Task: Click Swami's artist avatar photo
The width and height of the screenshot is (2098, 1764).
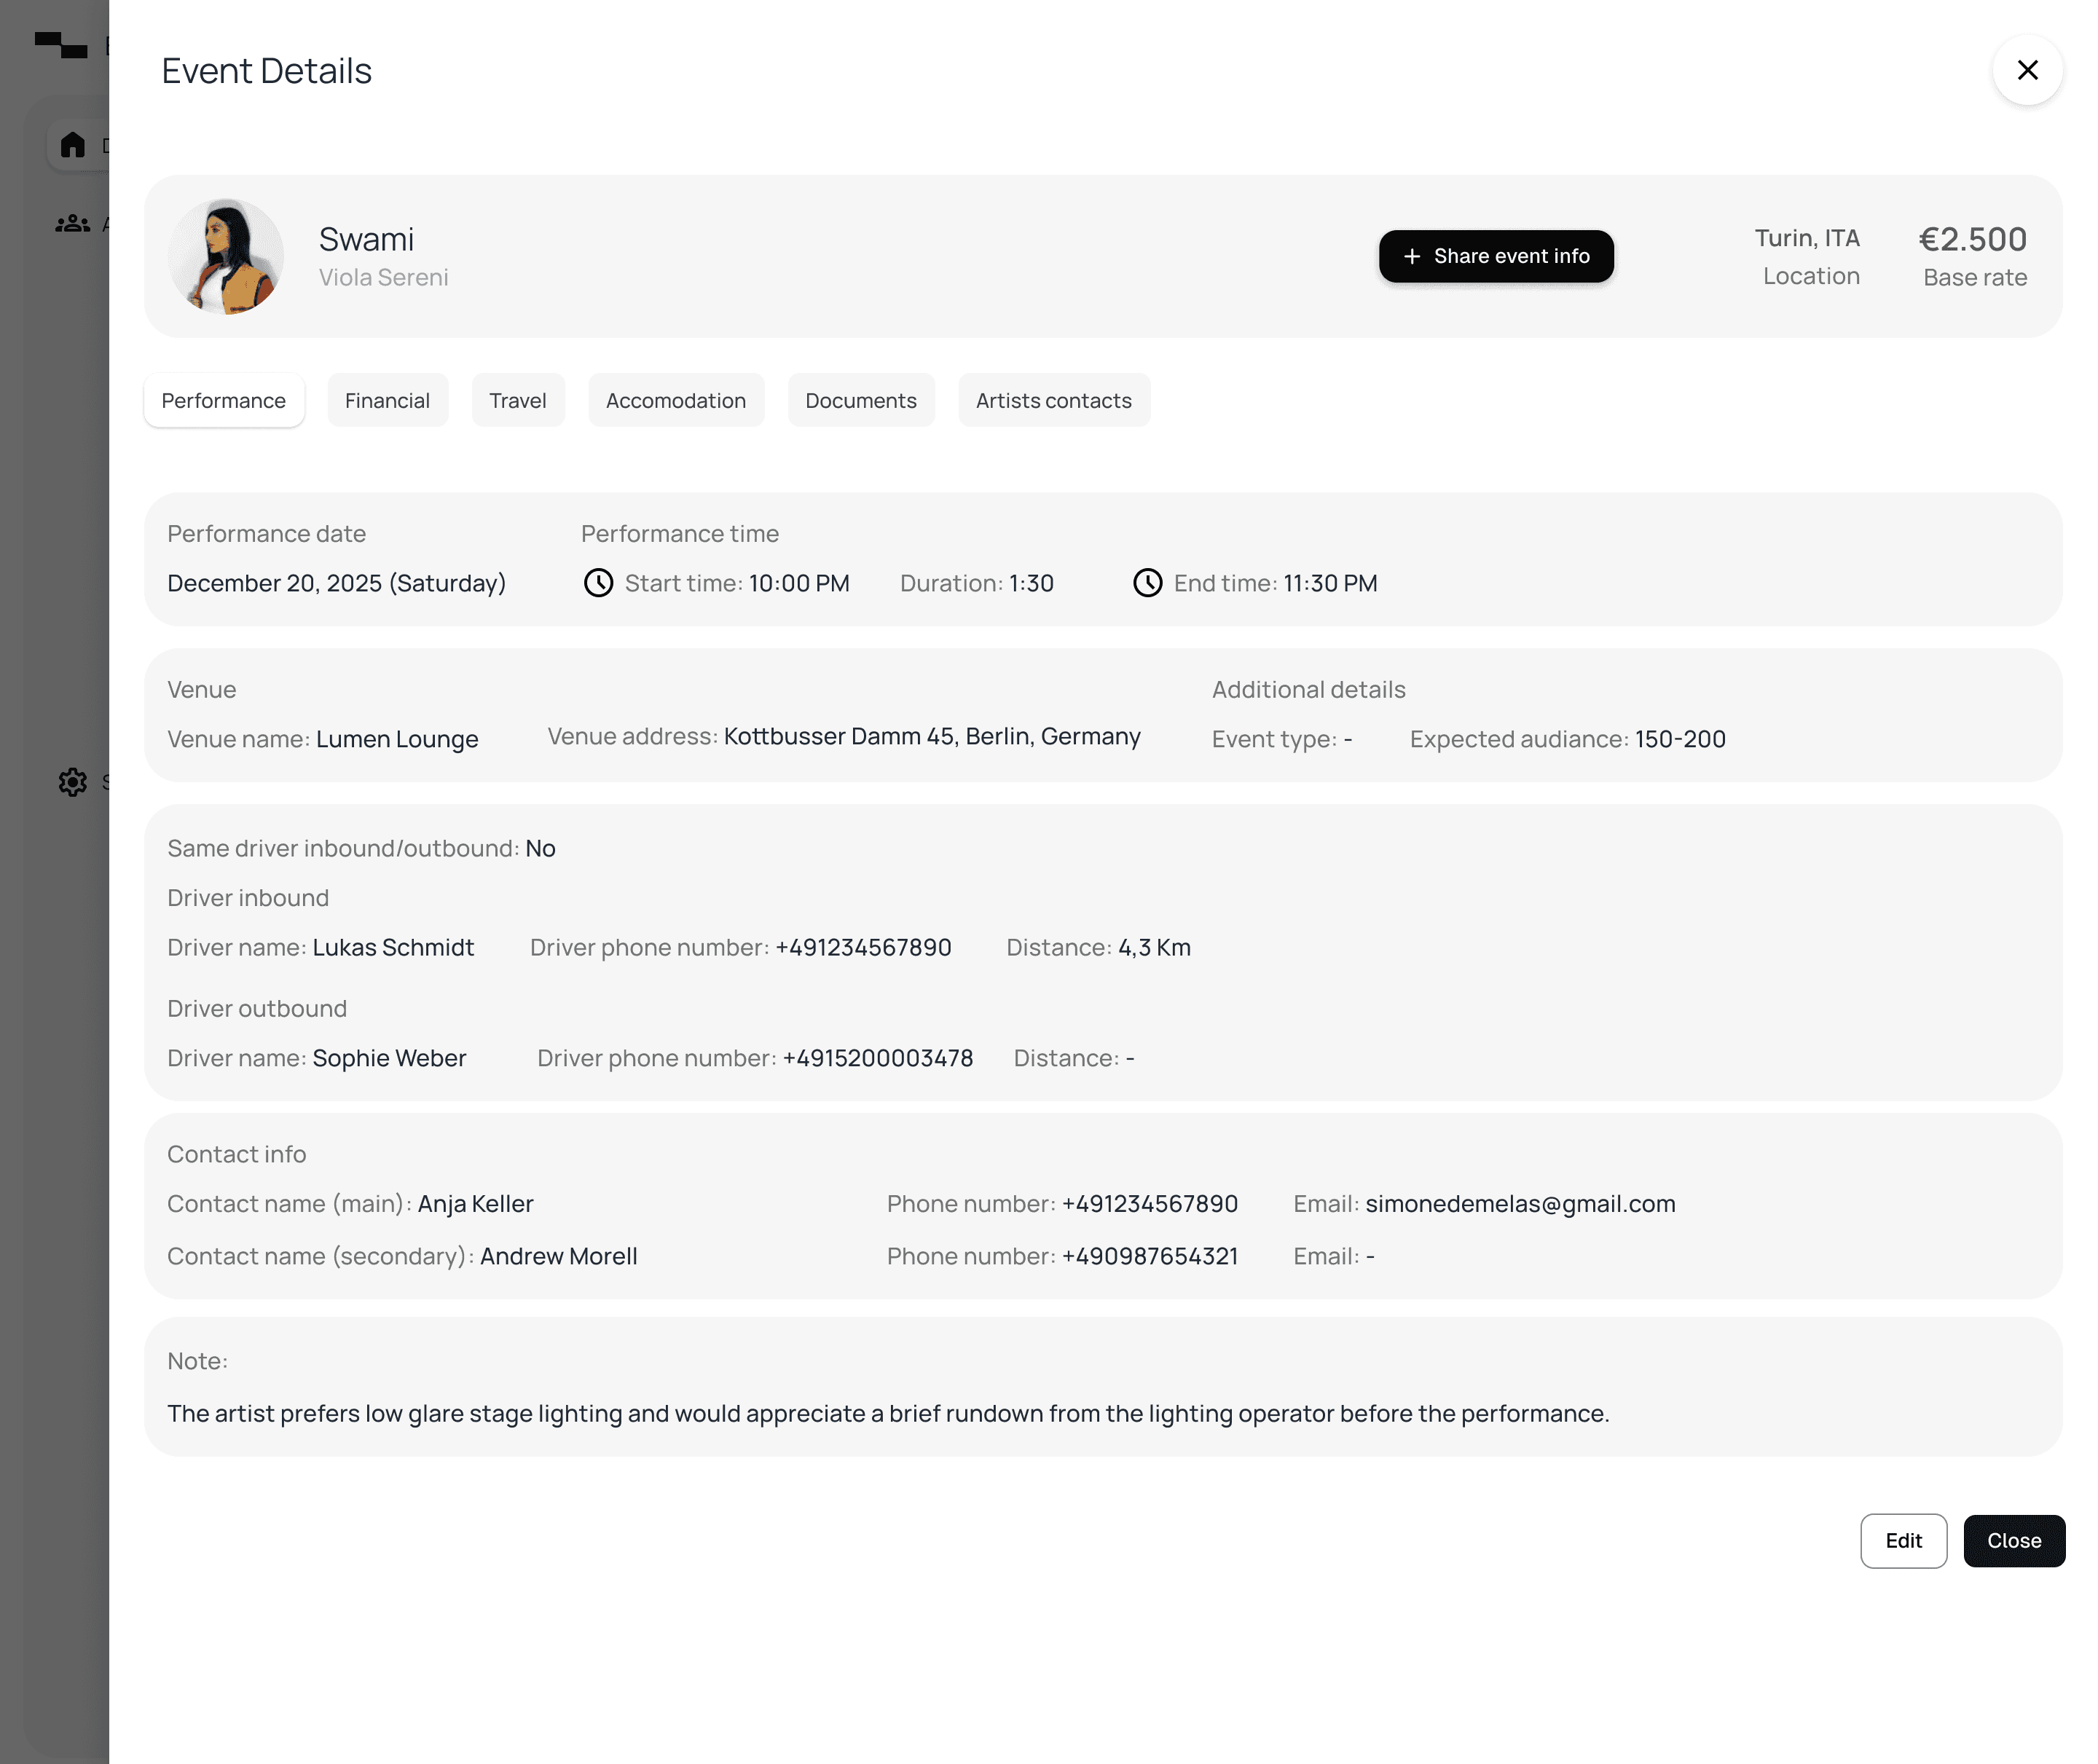Action: click(226, 256)
